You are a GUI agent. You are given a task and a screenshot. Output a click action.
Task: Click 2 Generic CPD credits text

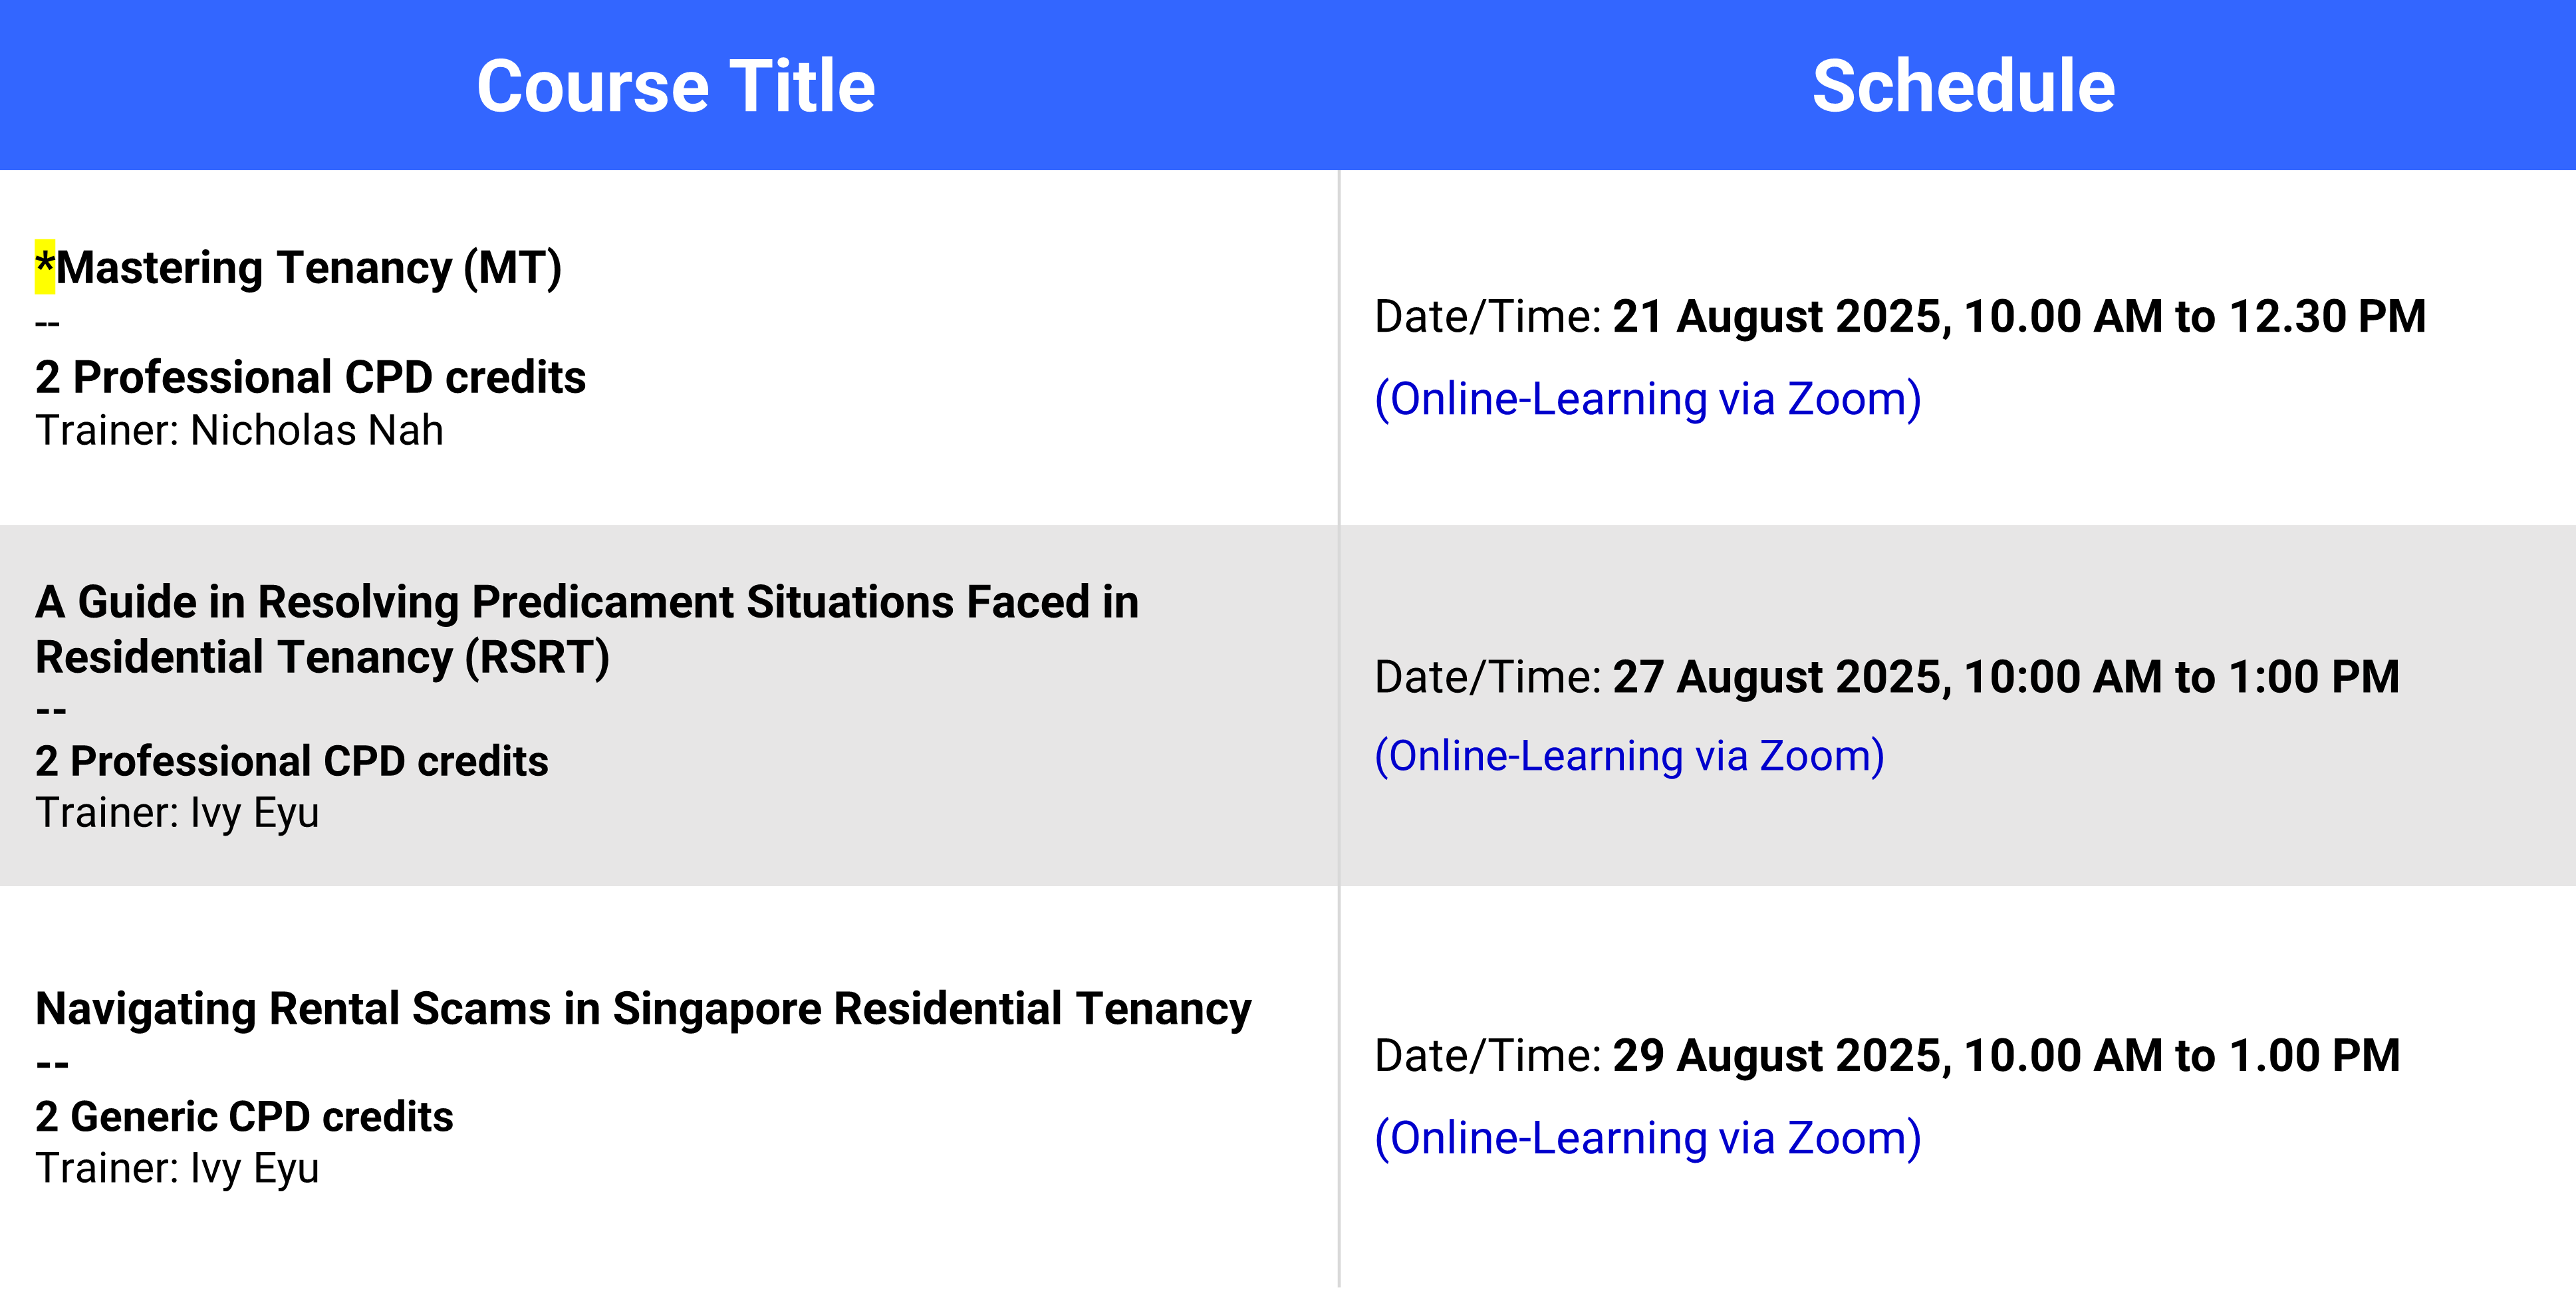[x=244, y=1117]
